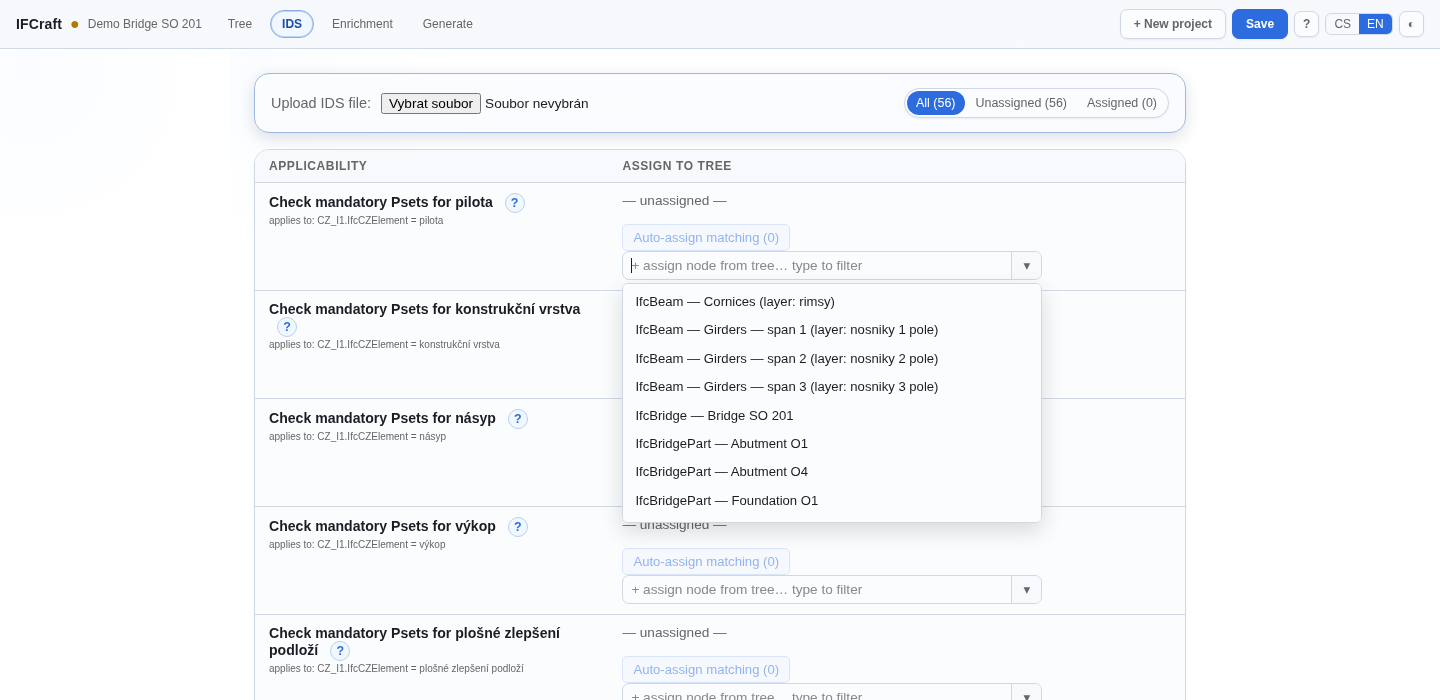This screenshot has height=700, width=1440.
Task: Open the Generate tab
Action: click(448, 24)
